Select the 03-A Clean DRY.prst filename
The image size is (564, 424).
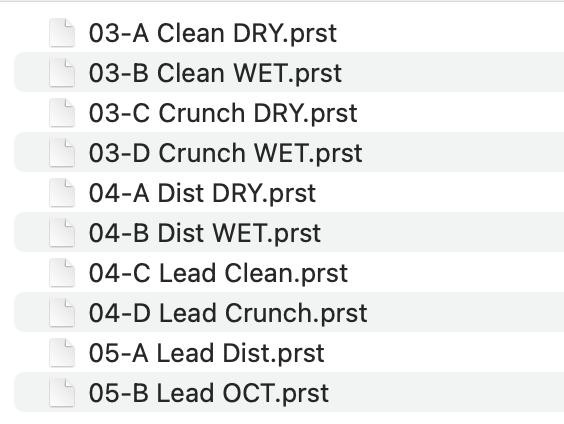pyautogui.click(x=213, y=34)
